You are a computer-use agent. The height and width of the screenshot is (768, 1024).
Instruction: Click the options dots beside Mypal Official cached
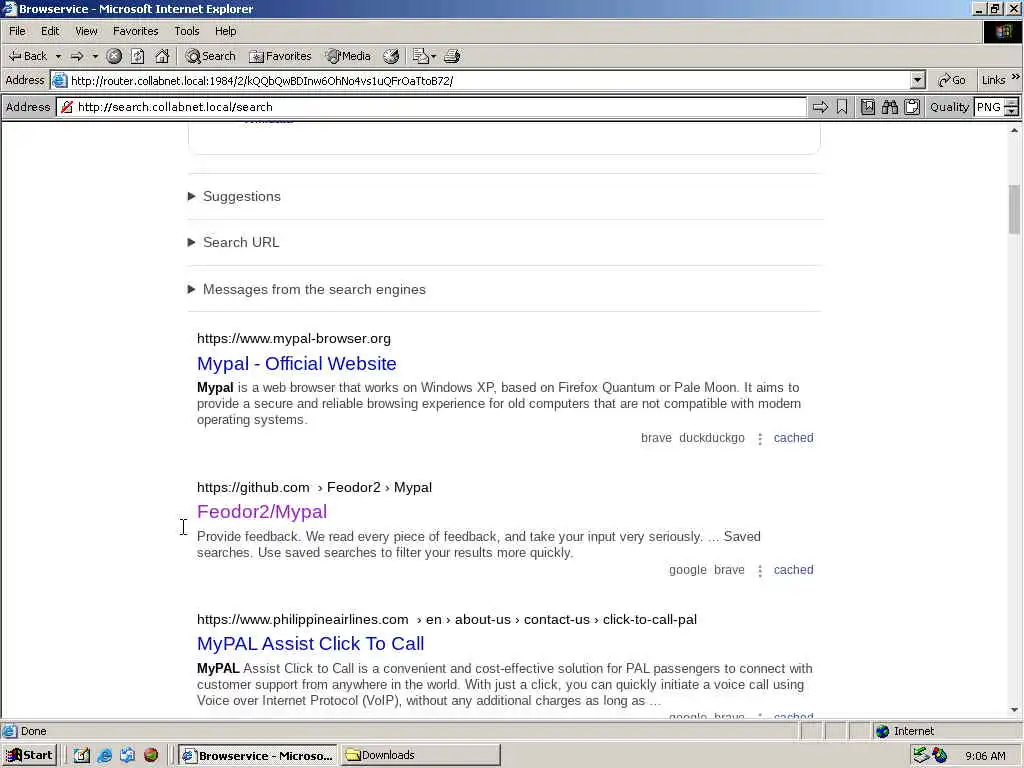tap(760, 439)
